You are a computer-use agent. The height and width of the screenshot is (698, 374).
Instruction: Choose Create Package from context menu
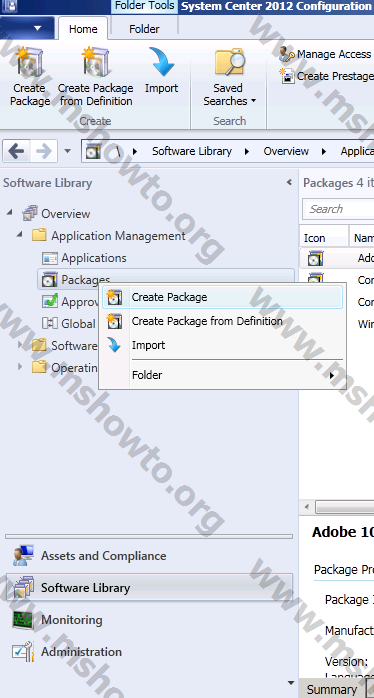222,297
